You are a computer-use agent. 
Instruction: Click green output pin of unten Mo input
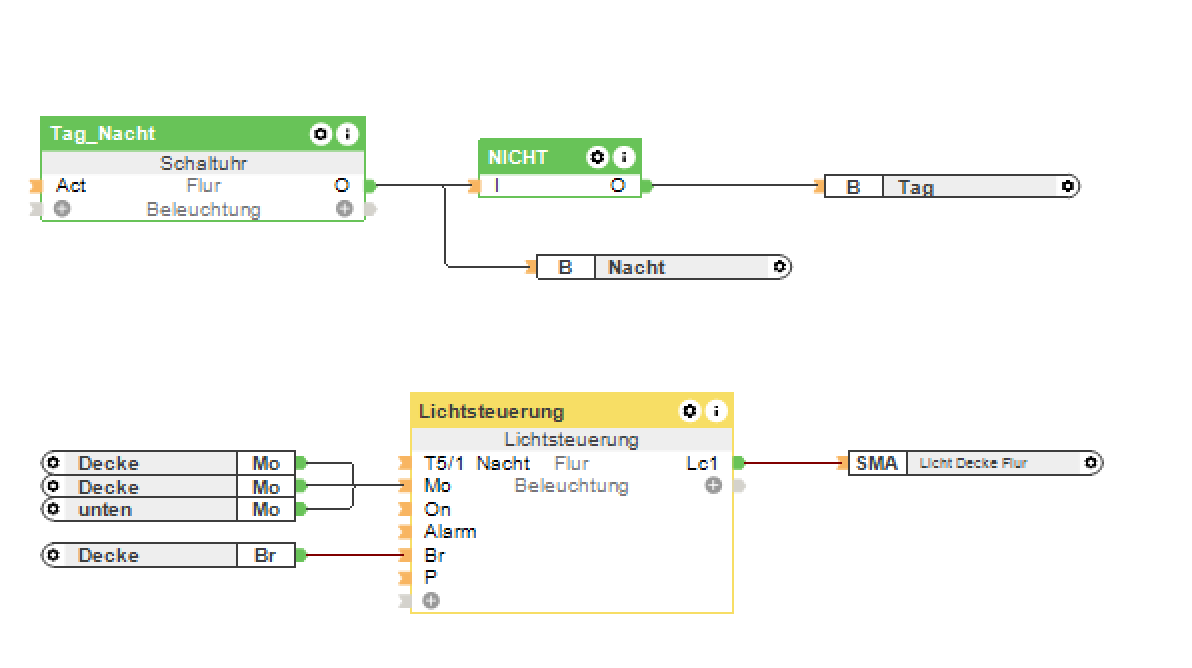tap(301, 508)
